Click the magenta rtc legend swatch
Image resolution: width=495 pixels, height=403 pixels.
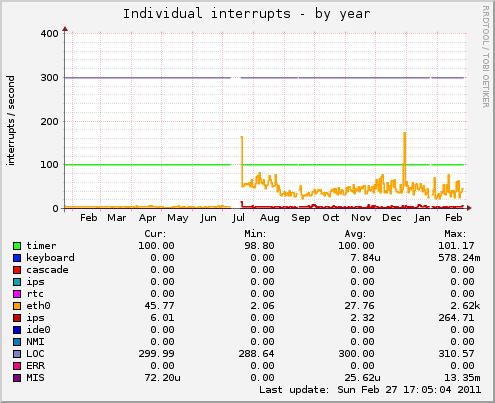point(17,294)
